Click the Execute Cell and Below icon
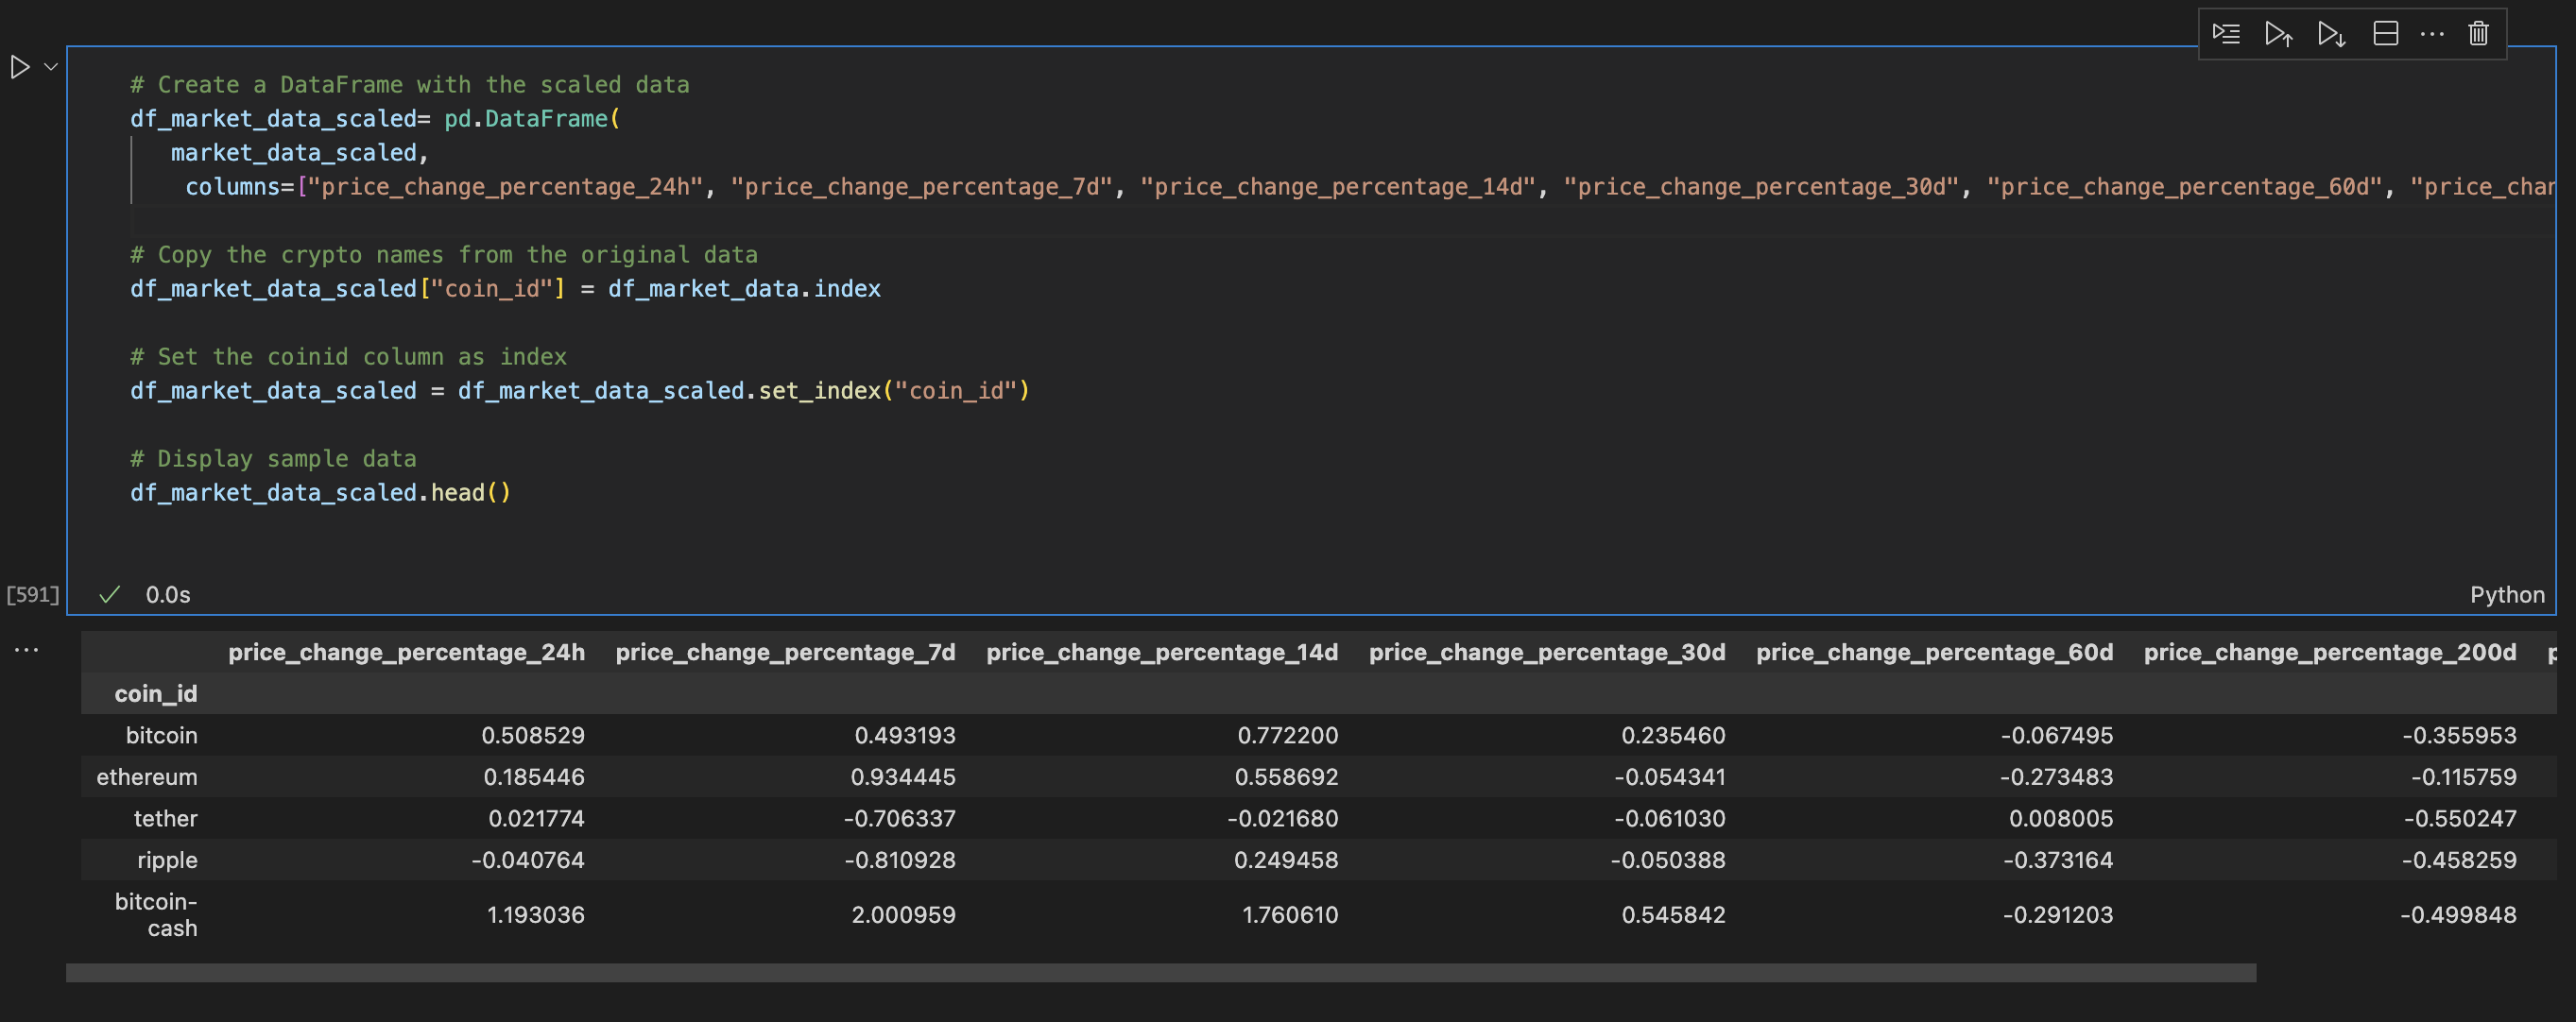The height and width of the screenshot is (1022, 2576). coord(2332,33)
